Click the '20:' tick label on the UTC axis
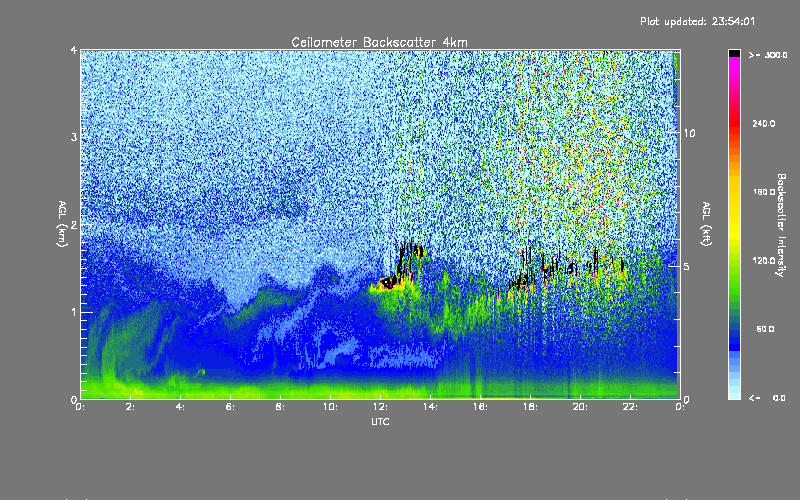Image resolution: width=800 pixels, height=500 pixels. tap(580, 407)
